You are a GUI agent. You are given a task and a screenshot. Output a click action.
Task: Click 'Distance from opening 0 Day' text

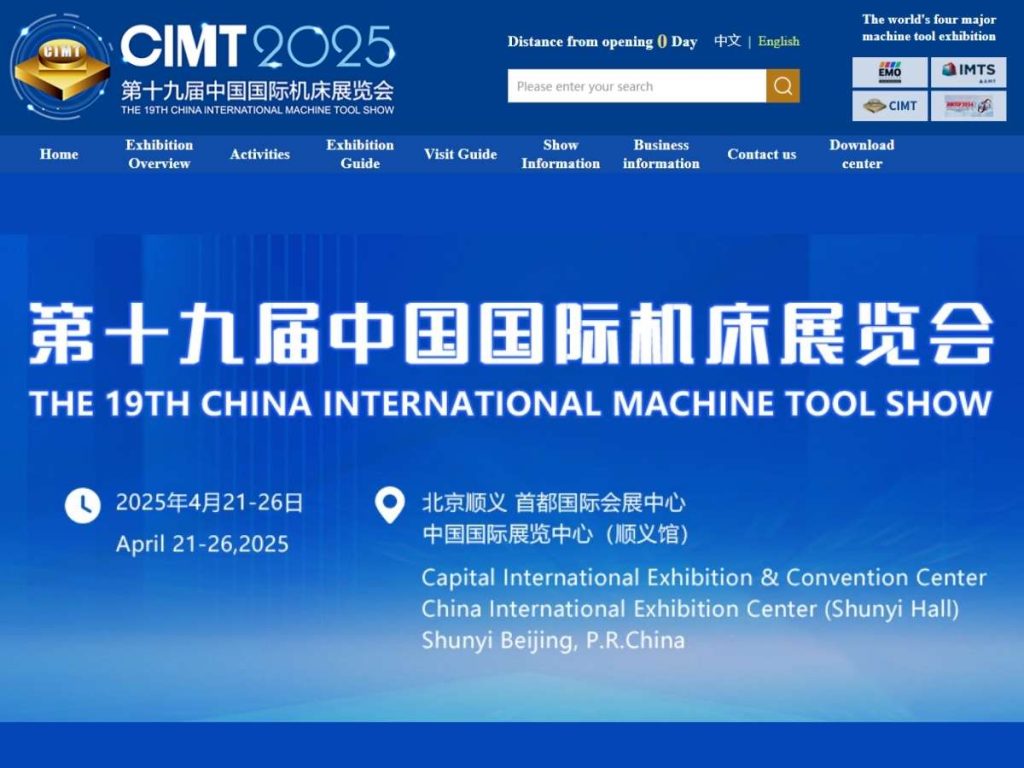pos(602,42)
